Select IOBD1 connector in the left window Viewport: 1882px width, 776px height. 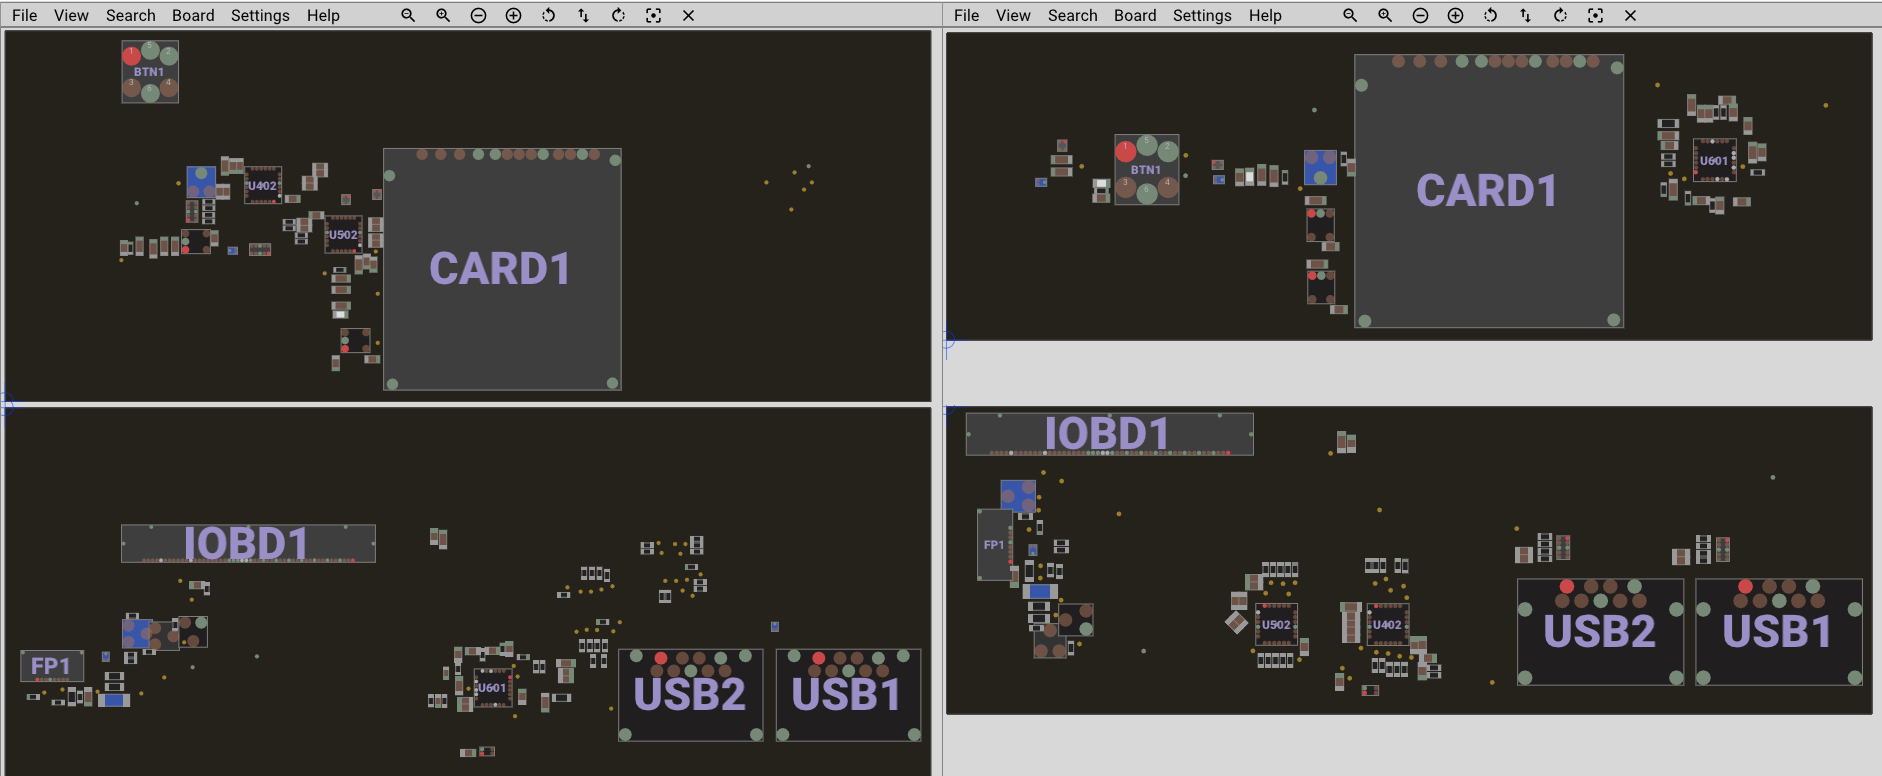[x=248, y=544]
